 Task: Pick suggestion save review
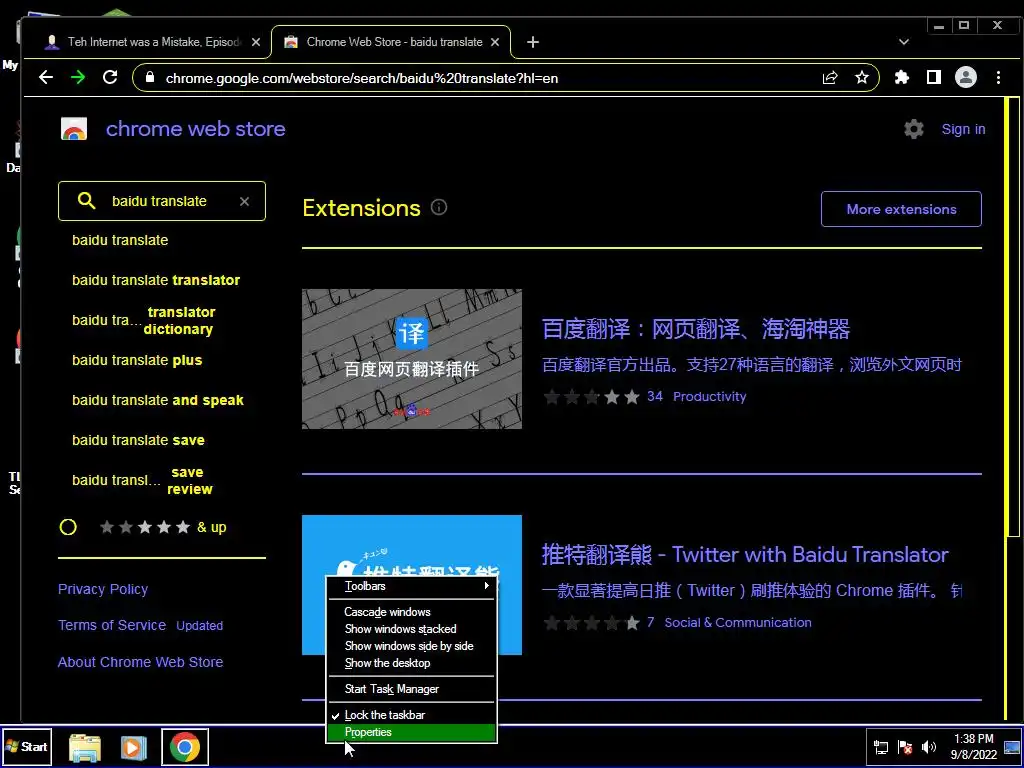tap(143, 481)
